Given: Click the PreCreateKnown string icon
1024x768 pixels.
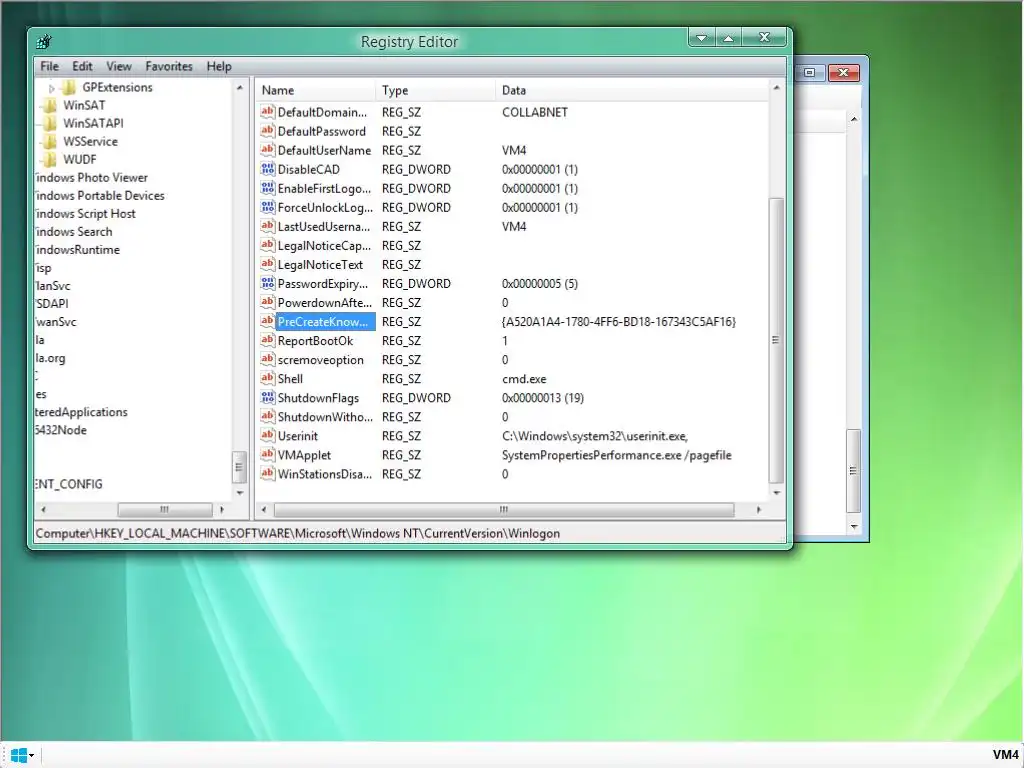Looking at the screenshot, I should tap(267, 321).
